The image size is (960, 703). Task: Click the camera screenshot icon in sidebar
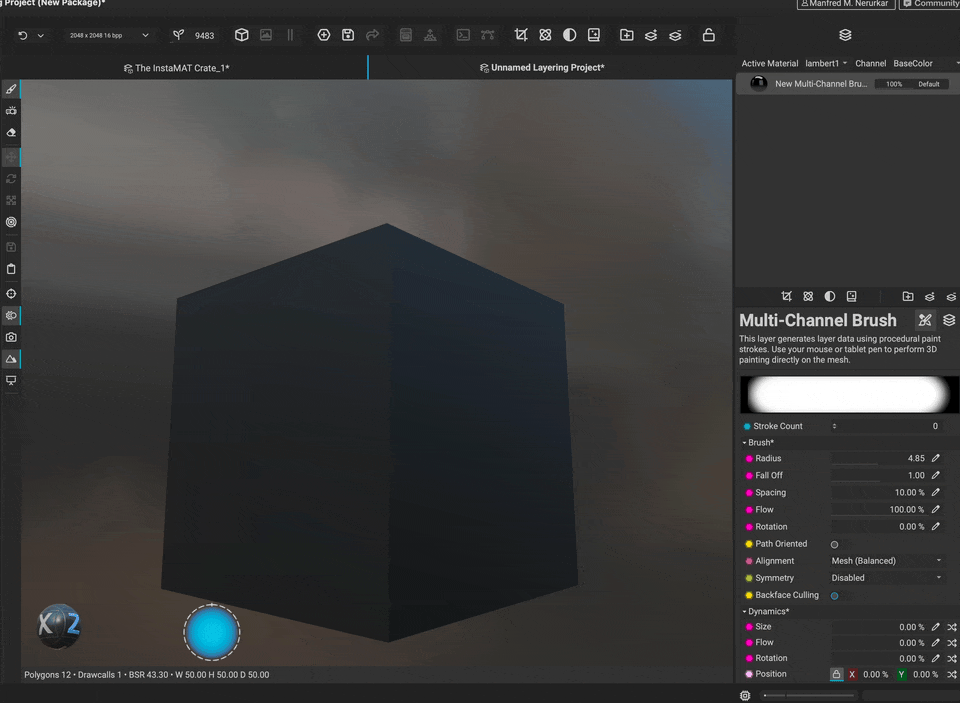pos(11,337)
